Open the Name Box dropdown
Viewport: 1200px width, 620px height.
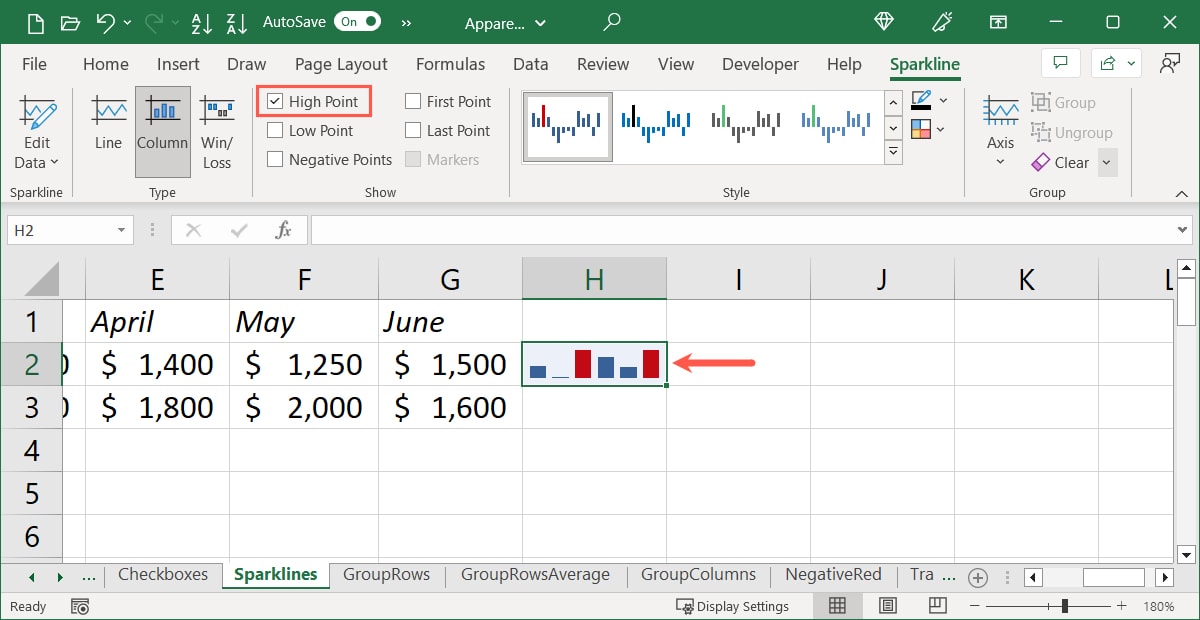click(x=121, y=230)
